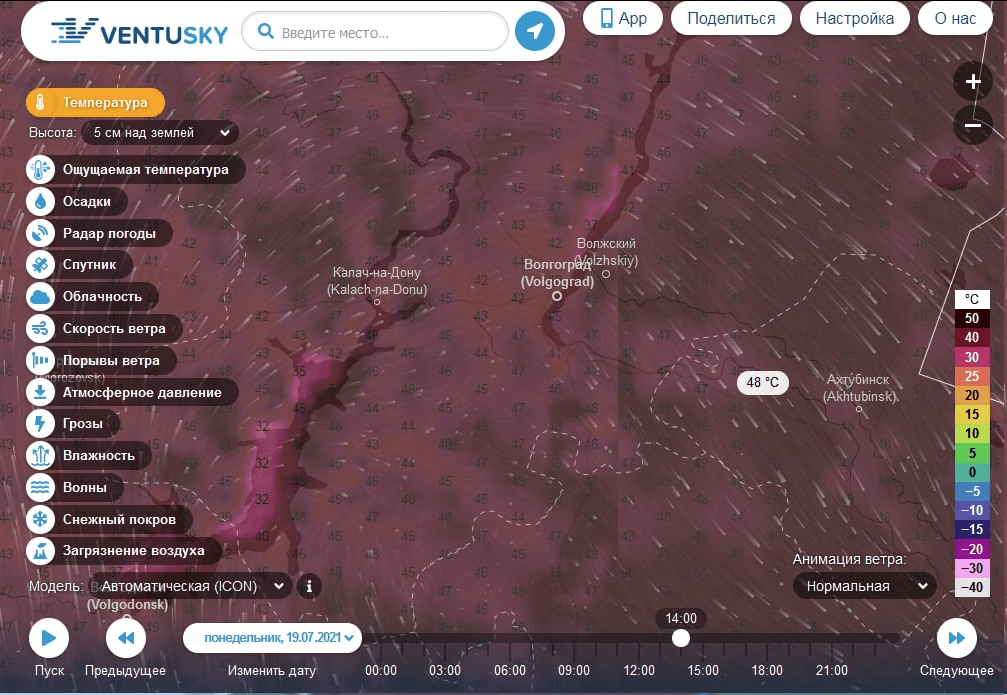Click the −20 swatch on temperature legend

pyautogui.click(x=972, y=549)
